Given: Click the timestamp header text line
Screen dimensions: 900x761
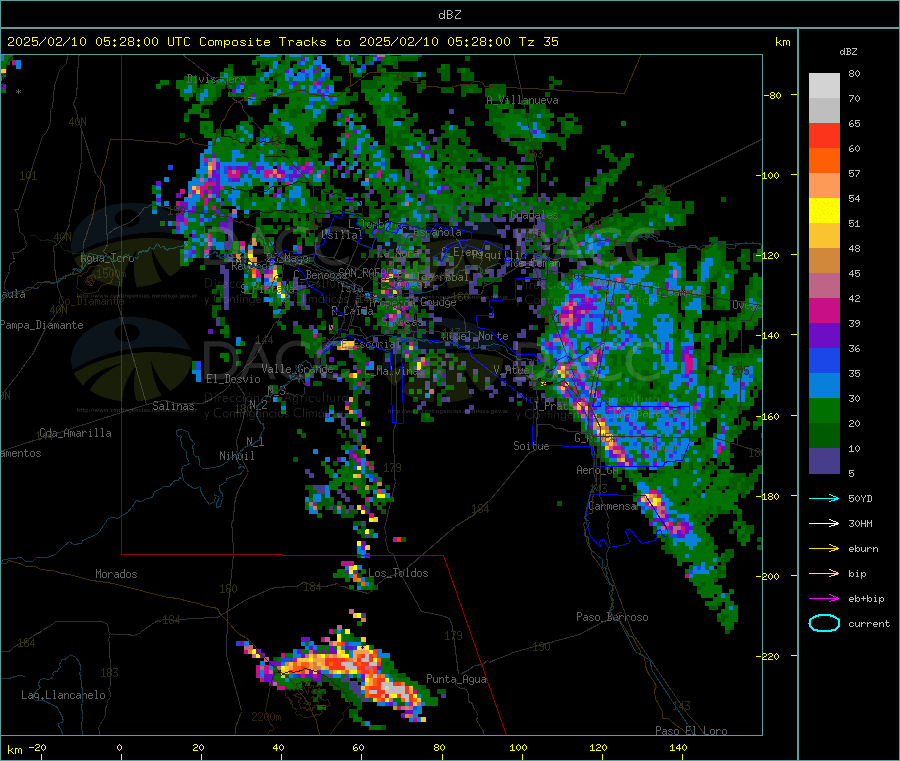Looking at the screenshot, I should tap(282, 42).
